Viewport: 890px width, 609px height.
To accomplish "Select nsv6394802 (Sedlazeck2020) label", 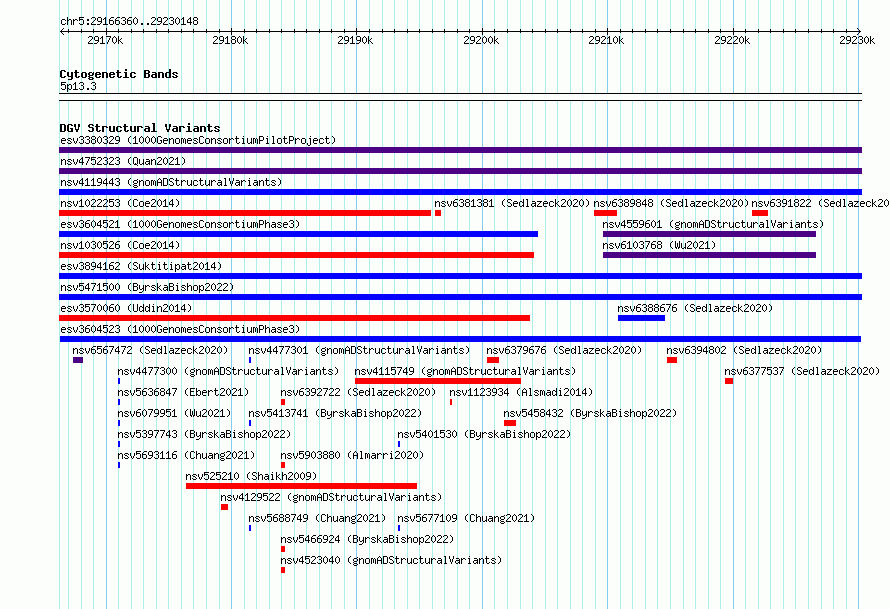I will coord(744,350).
